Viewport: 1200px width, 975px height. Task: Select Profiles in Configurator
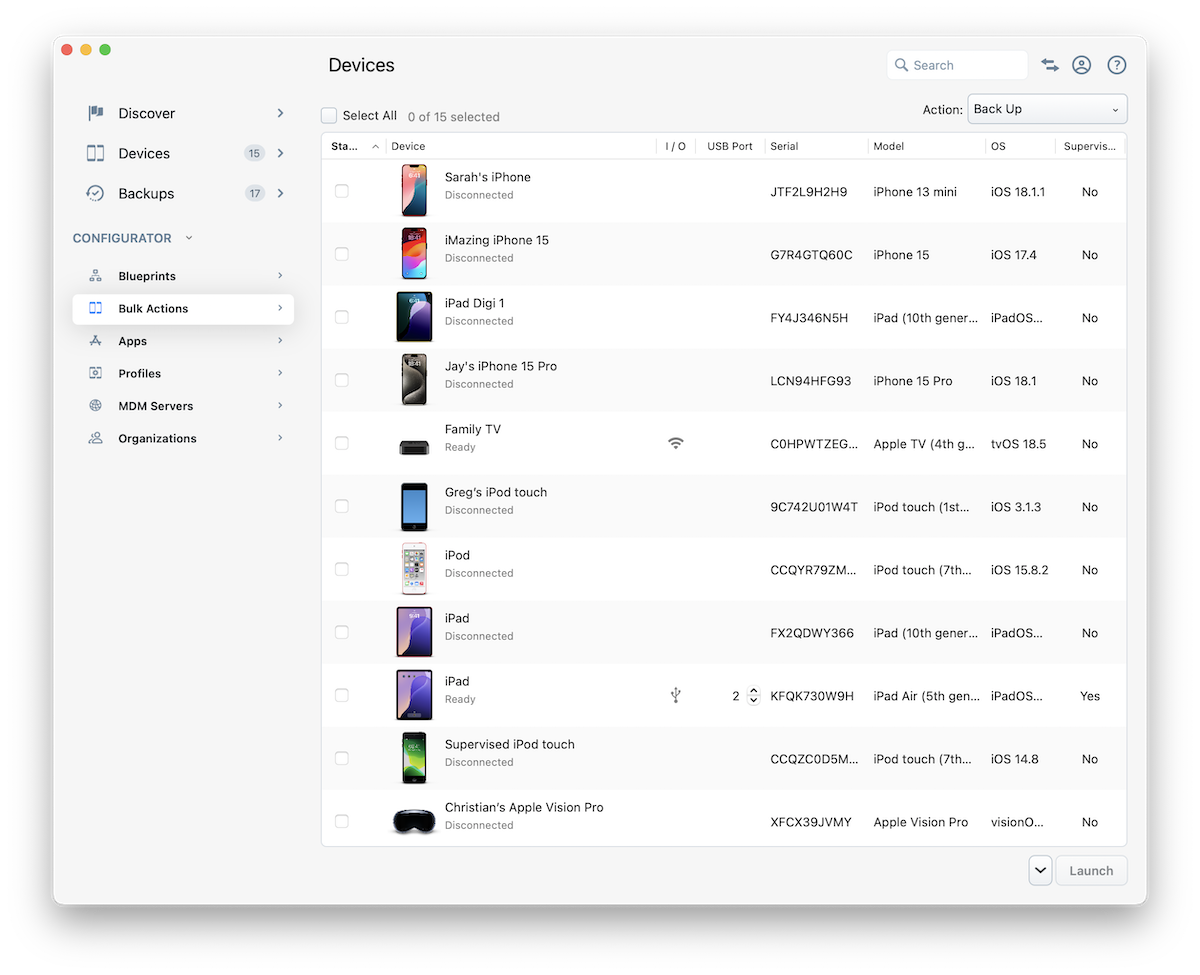coord(139,373)
